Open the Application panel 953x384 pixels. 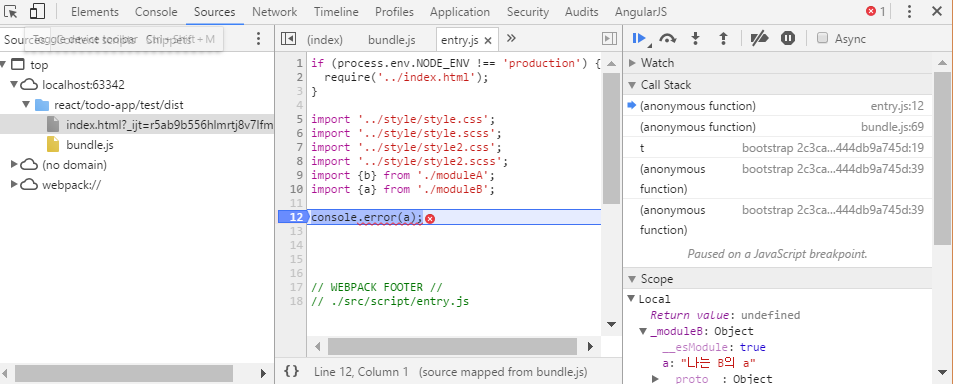pos(459,12)
